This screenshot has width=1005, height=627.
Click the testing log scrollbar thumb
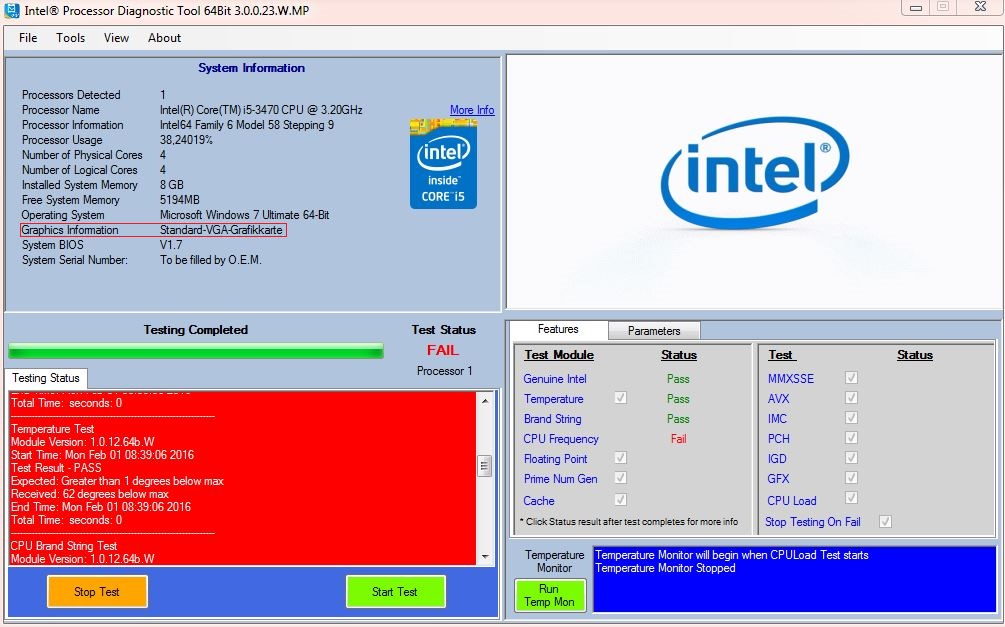tap(485, 465)
